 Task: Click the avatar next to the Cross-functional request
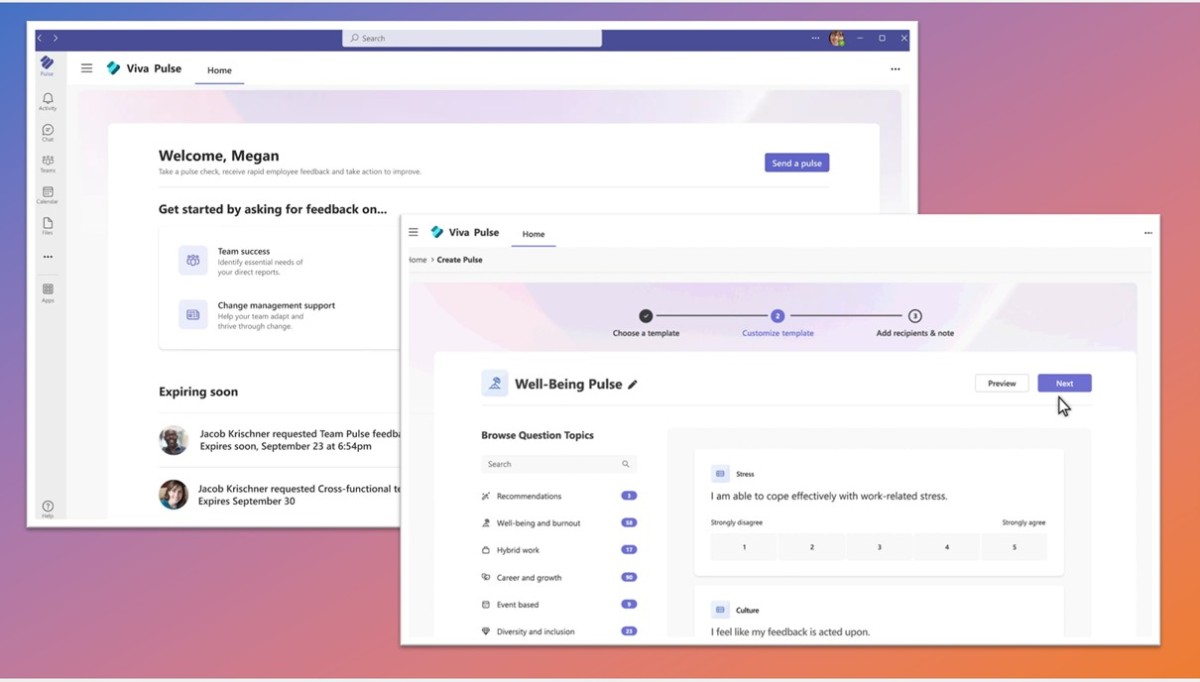click(x=173, y=494)
